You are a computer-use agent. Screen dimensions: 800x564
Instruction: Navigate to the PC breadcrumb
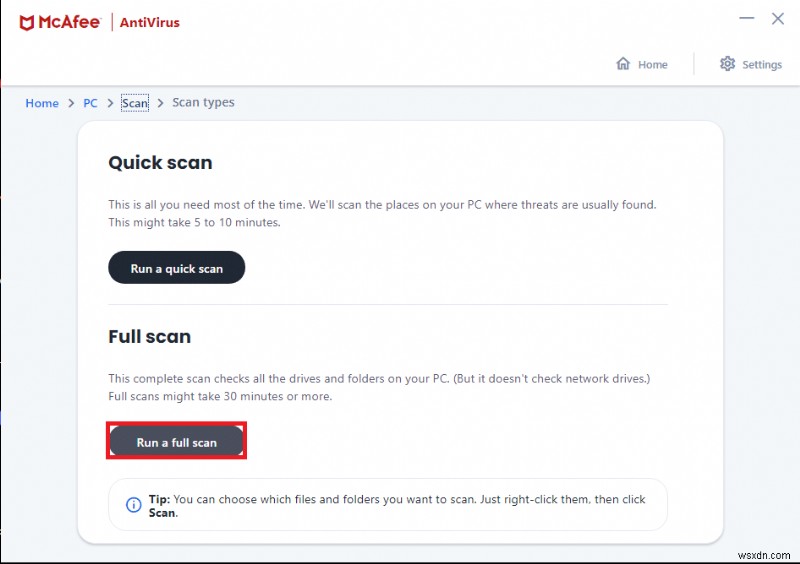pos(90,103)
